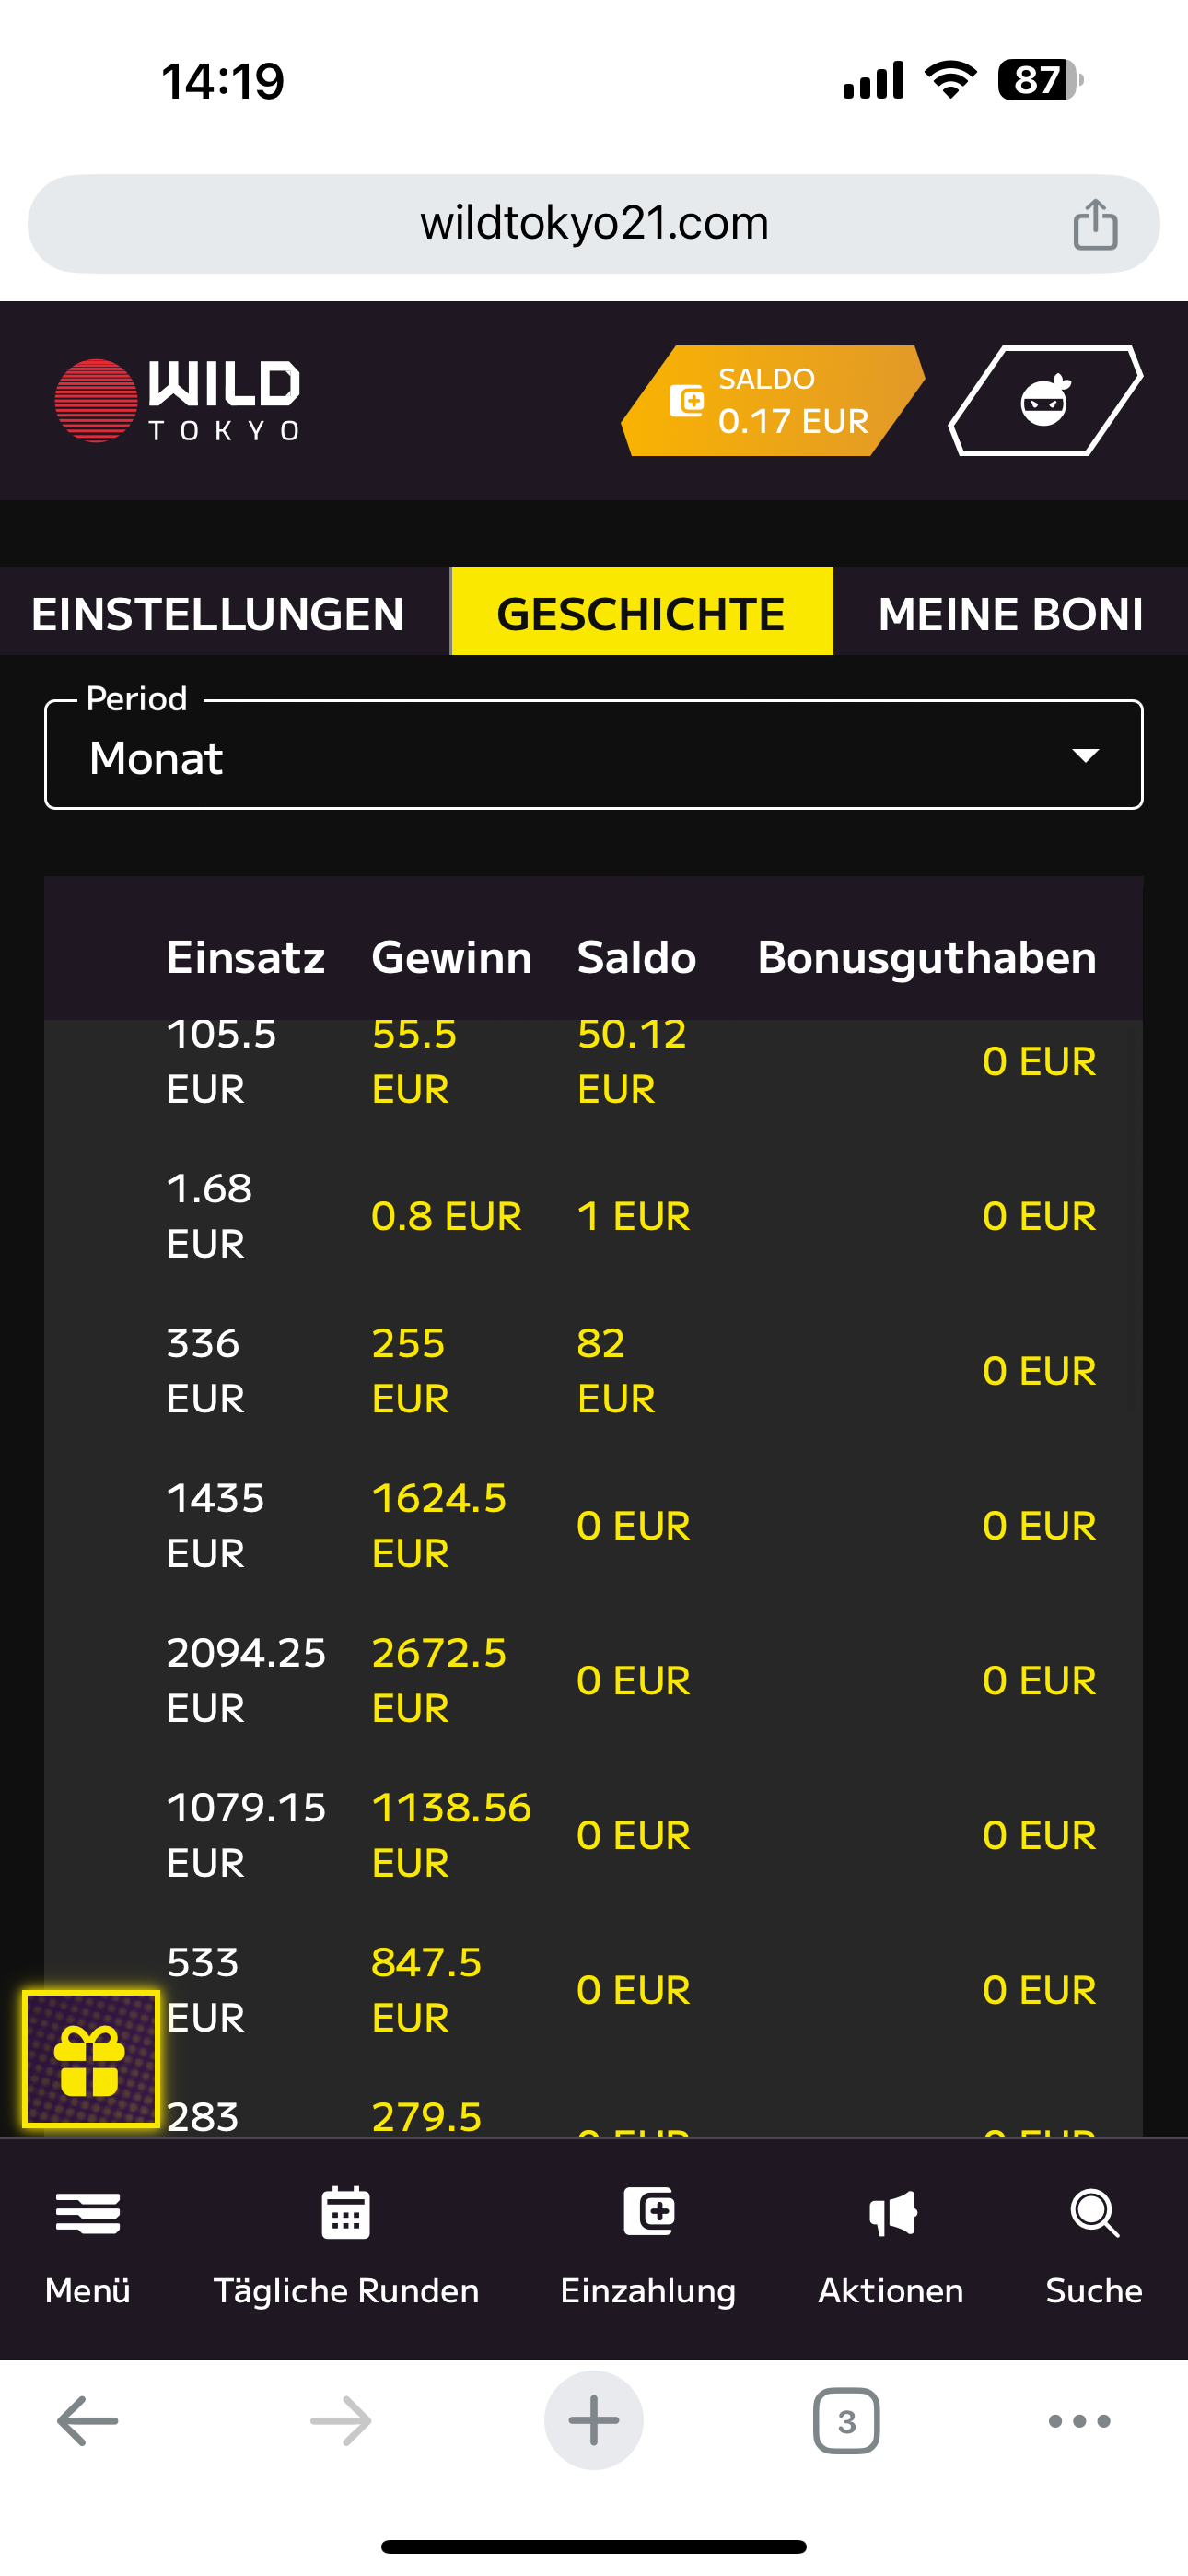Open the ninja profile avatar icon

(1045, 401)
